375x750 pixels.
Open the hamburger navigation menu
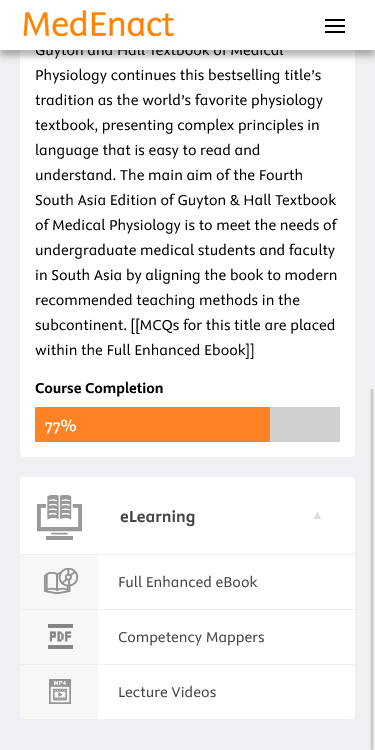[x=335, y=26]
